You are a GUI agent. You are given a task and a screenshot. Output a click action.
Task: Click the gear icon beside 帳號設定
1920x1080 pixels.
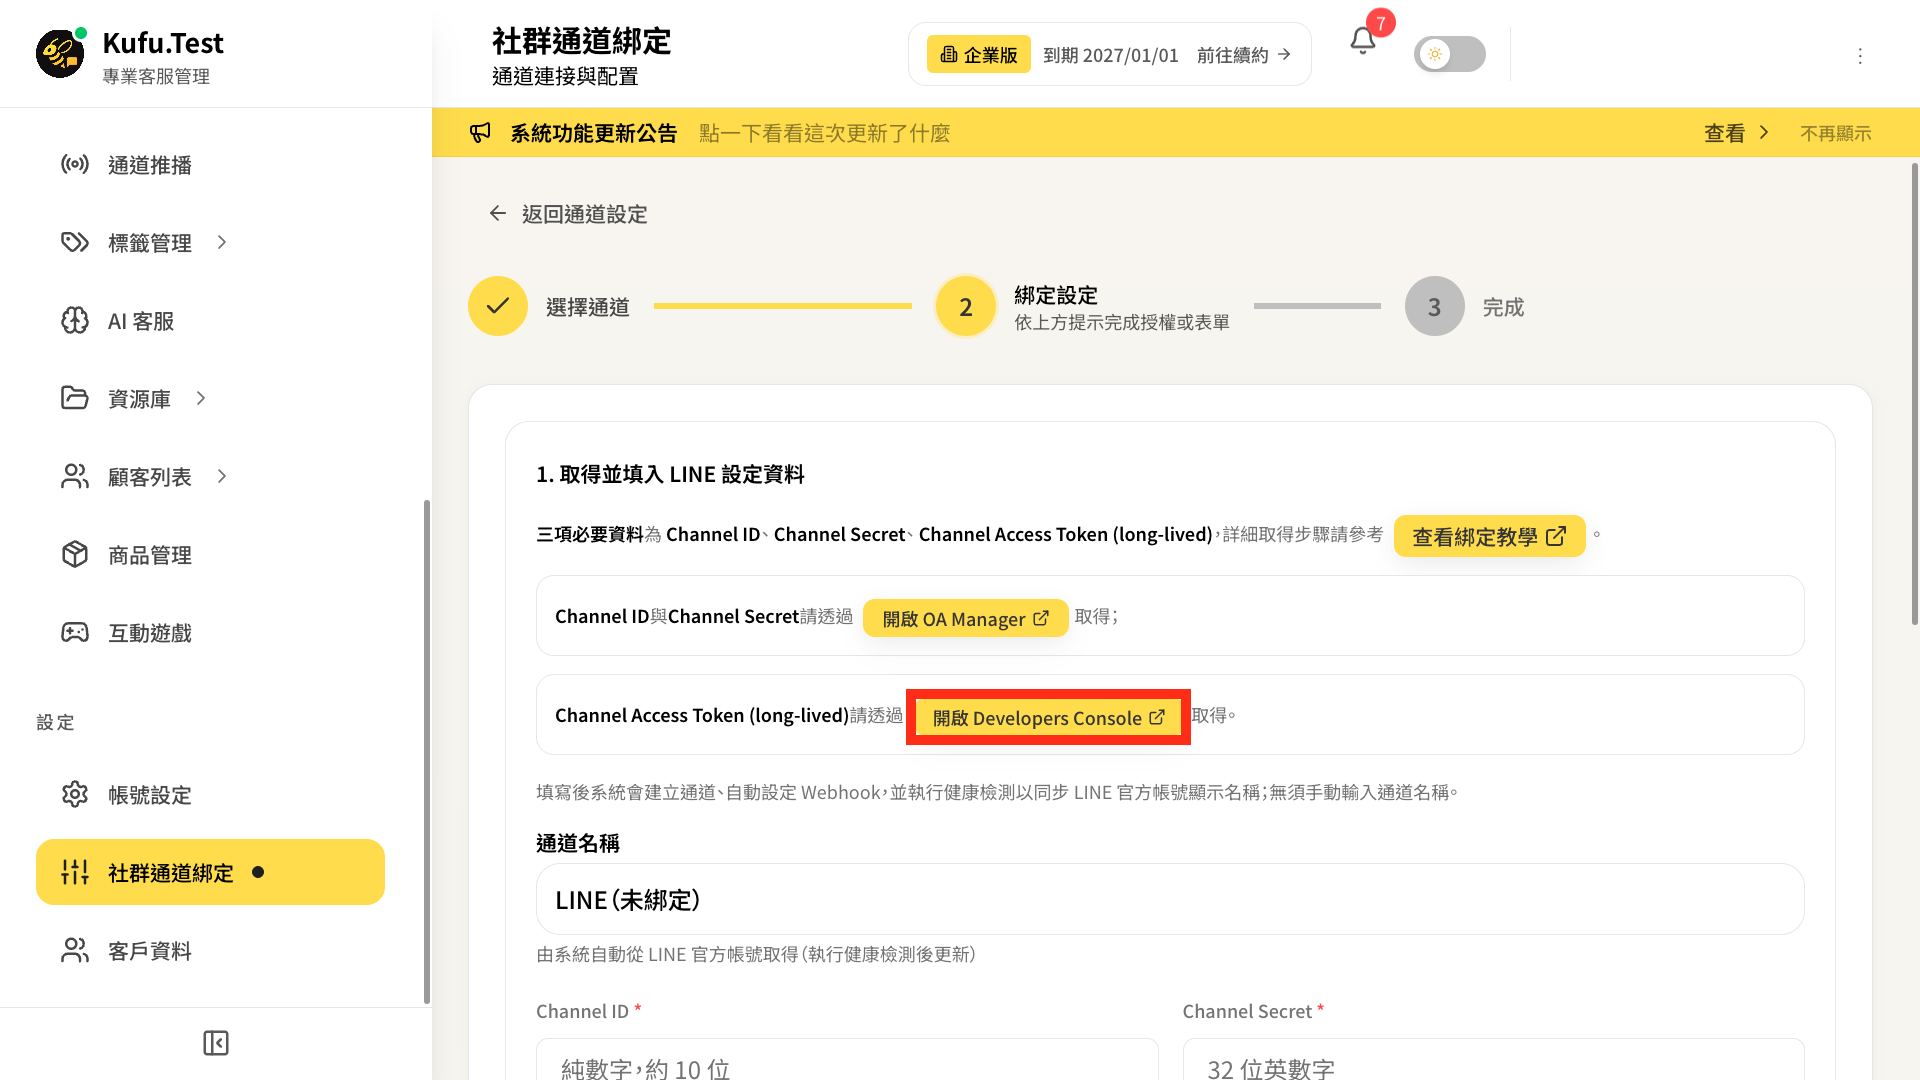[75, 794]
